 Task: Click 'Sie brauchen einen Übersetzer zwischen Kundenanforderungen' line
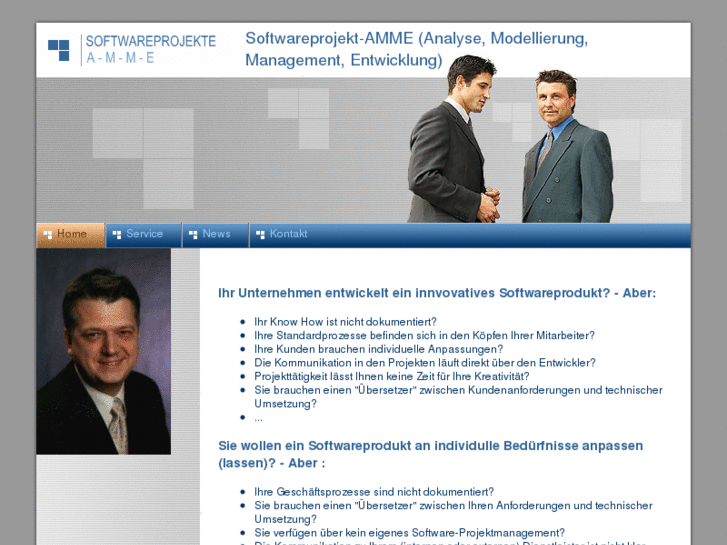point(458,397)
